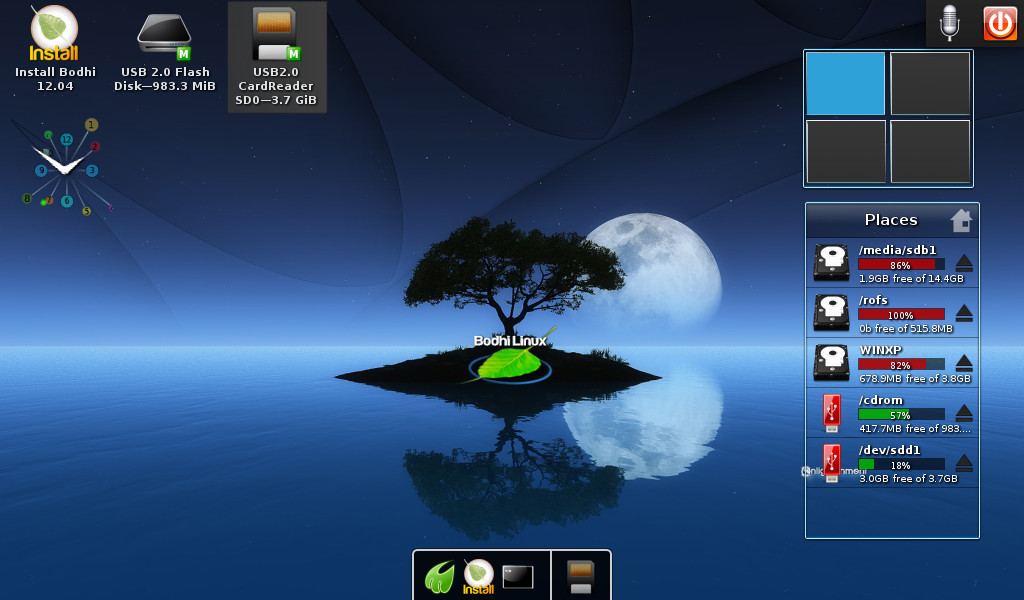Switch to the bottom-left virtual desktop
The height and width of the screenshot is (600, 1024).
point(846,151)
